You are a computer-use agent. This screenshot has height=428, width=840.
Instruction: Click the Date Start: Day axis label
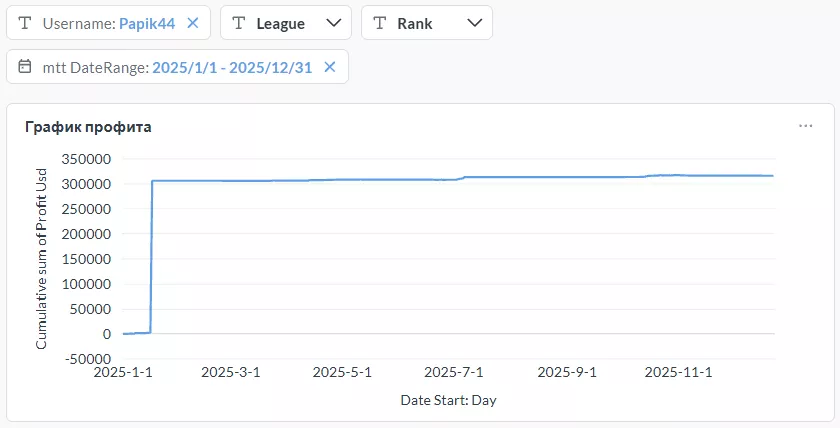(x=448, y=400)
